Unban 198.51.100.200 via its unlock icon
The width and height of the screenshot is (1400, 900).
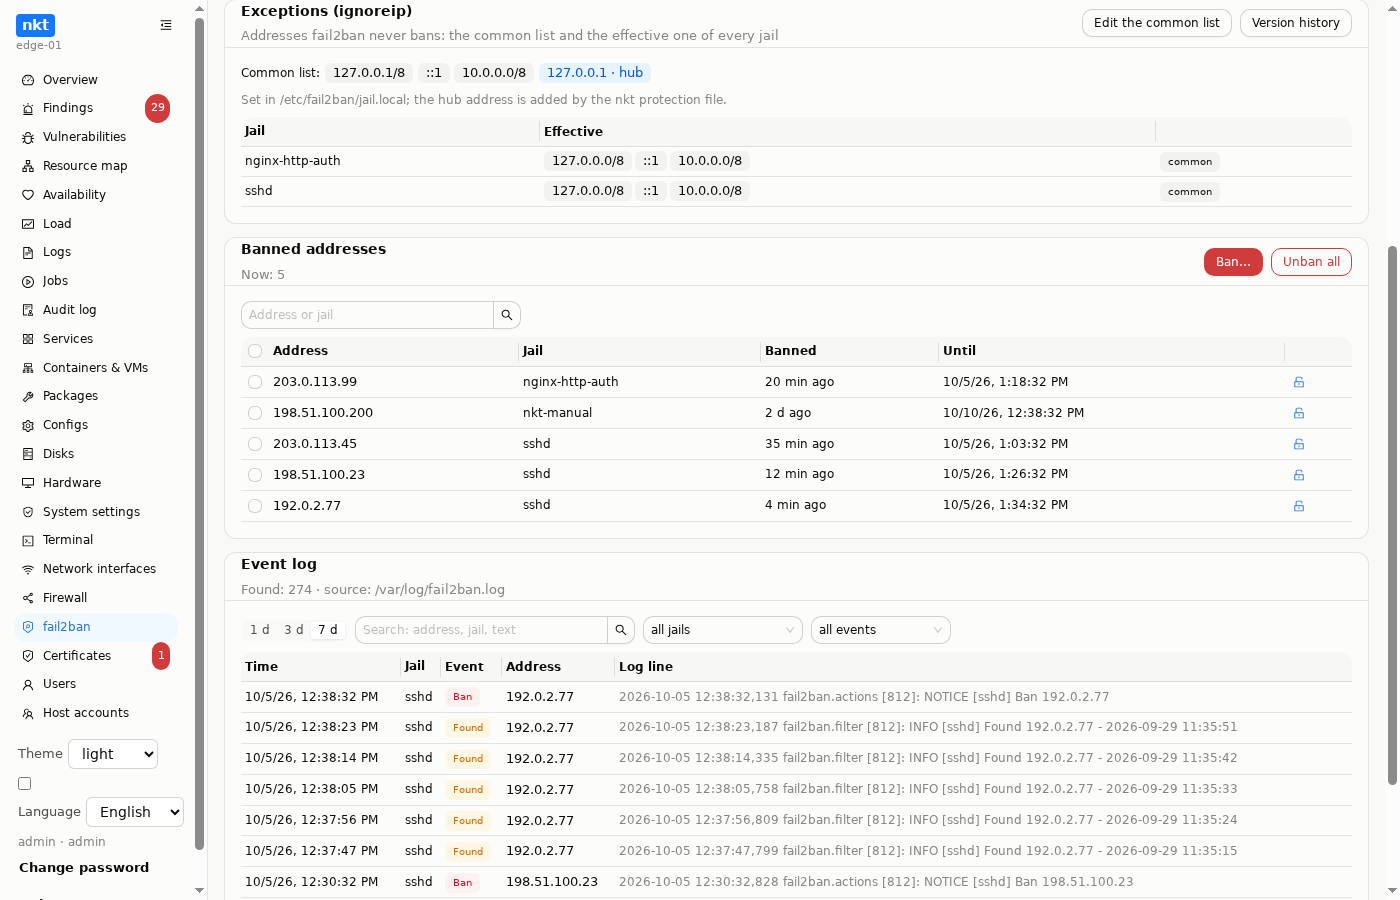(x=1299, y=413)
